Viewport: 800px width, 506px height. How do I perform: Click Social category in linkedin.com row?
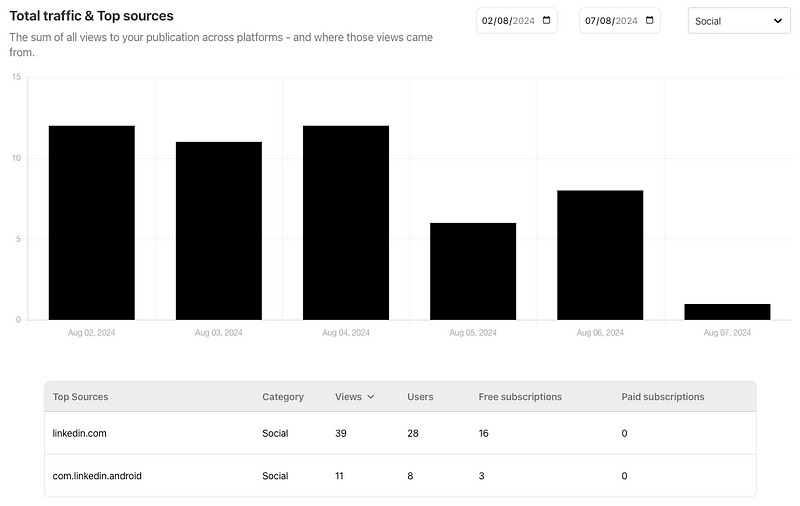click(276, 433)
